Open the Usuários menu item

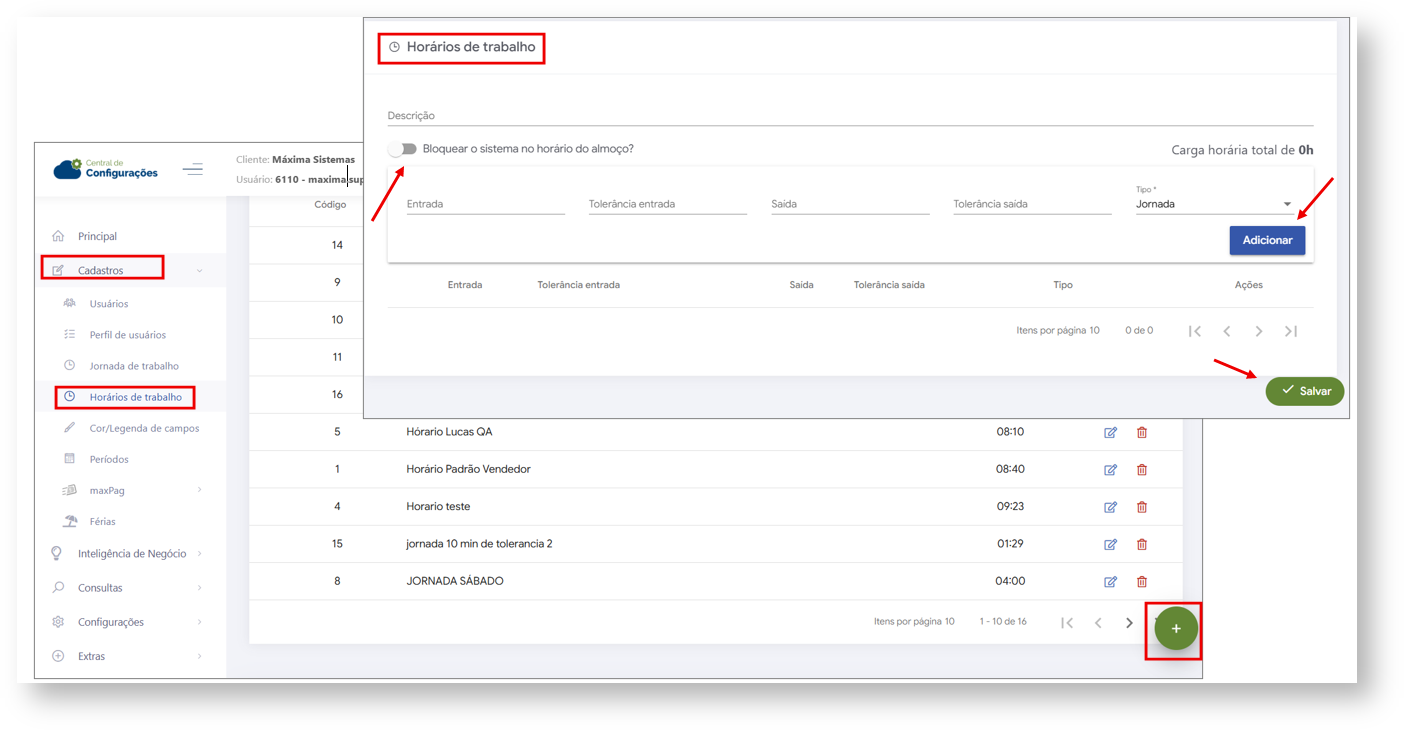(x=108, y=304)
